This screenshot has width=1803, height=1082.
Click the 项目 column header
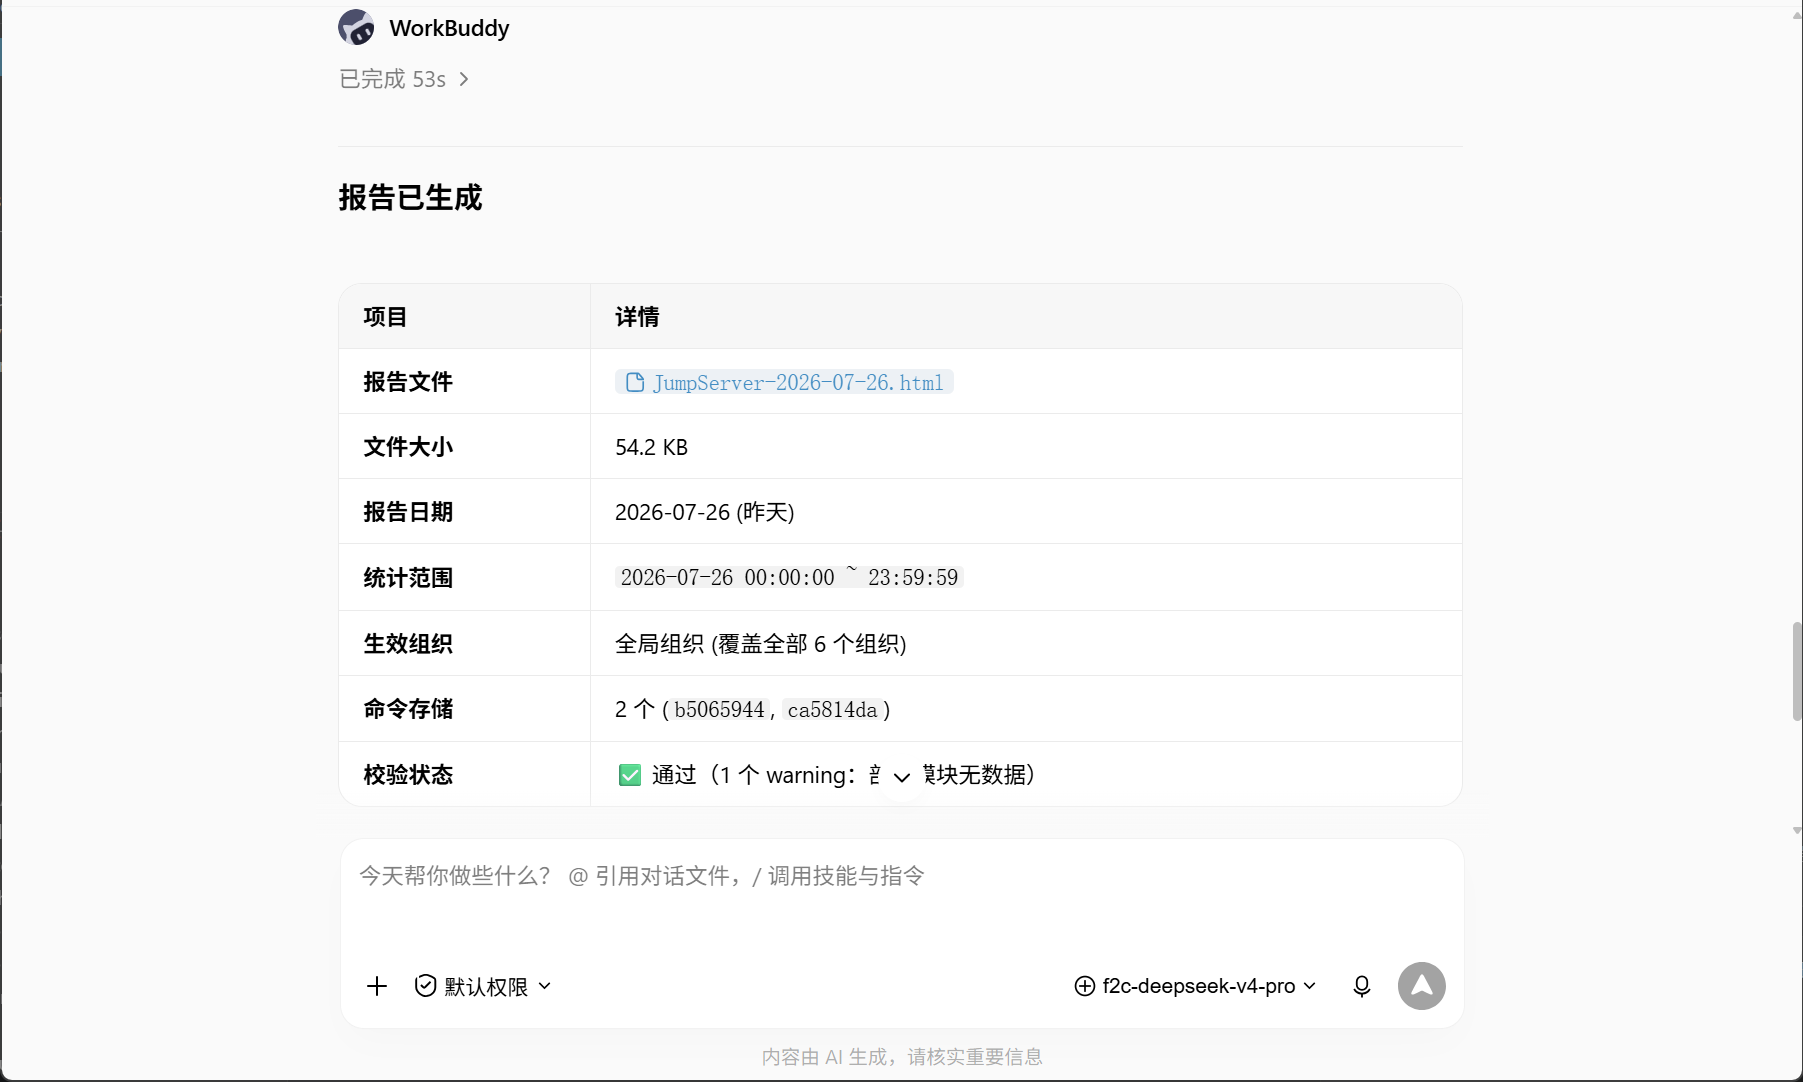click(385, 317)
